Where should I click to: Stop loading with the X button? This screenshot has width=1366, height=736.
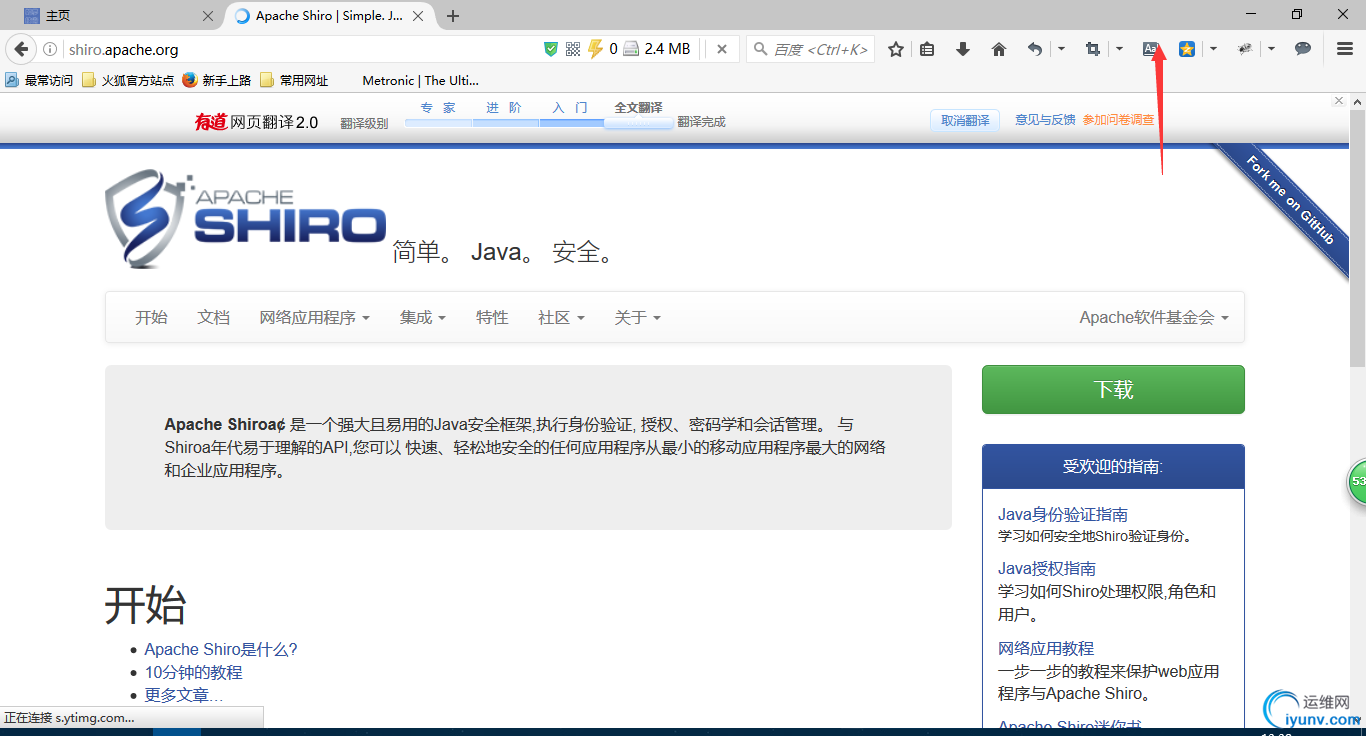722,49
